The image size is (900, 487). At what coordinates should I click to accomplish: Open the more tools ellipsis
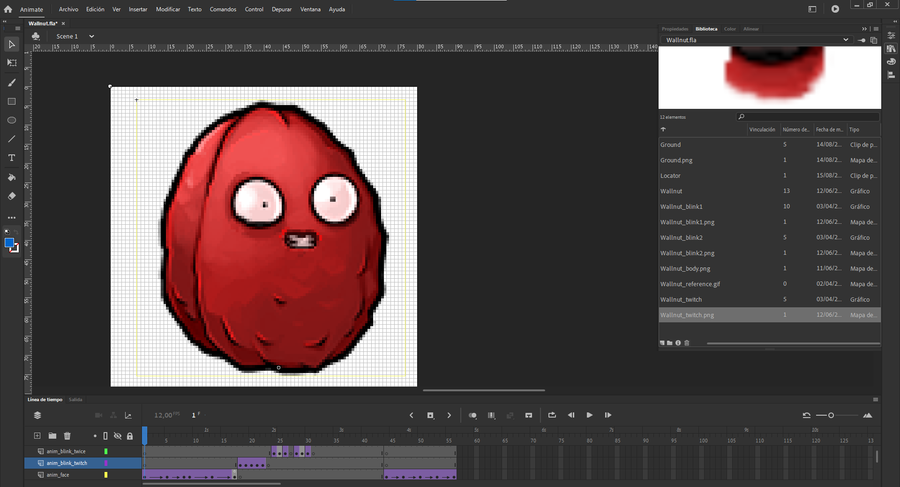coord(11,218)
